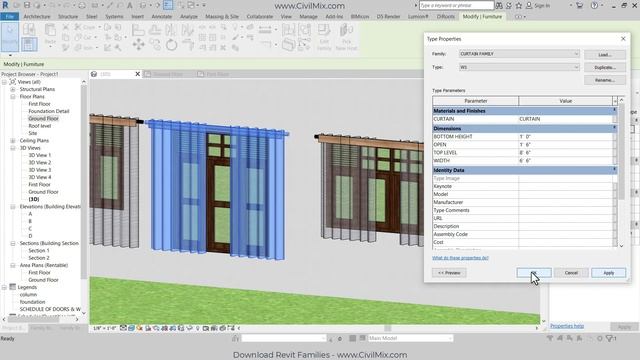Click Apply in the Type Properties dialog
This screenshot has height=360, width=640.
click(609, 273)
